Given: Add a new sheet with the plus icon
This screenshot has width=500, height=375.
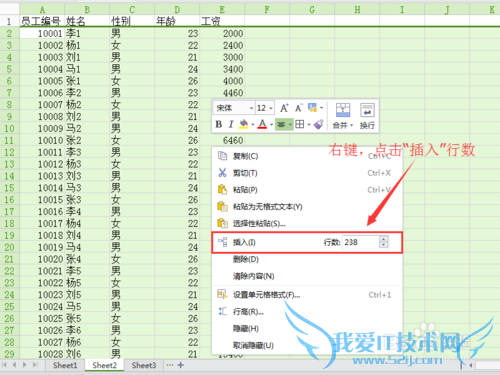Looking at the screenshot, I should pyautogui.click(x=181, y=365).
